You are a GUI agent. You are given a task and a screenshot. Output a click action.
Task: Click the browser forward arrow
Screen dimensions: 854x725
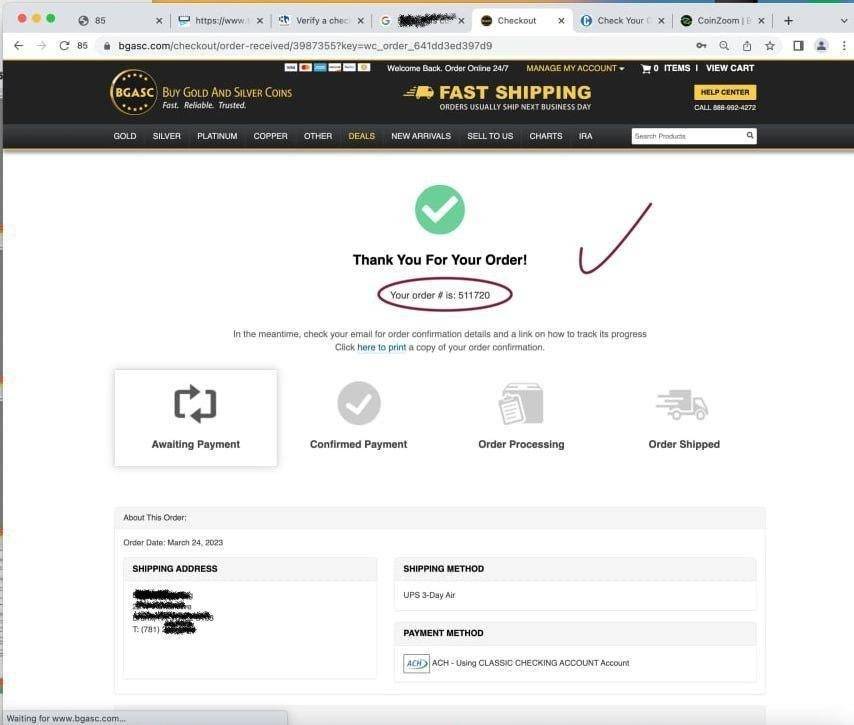(41, 46)
